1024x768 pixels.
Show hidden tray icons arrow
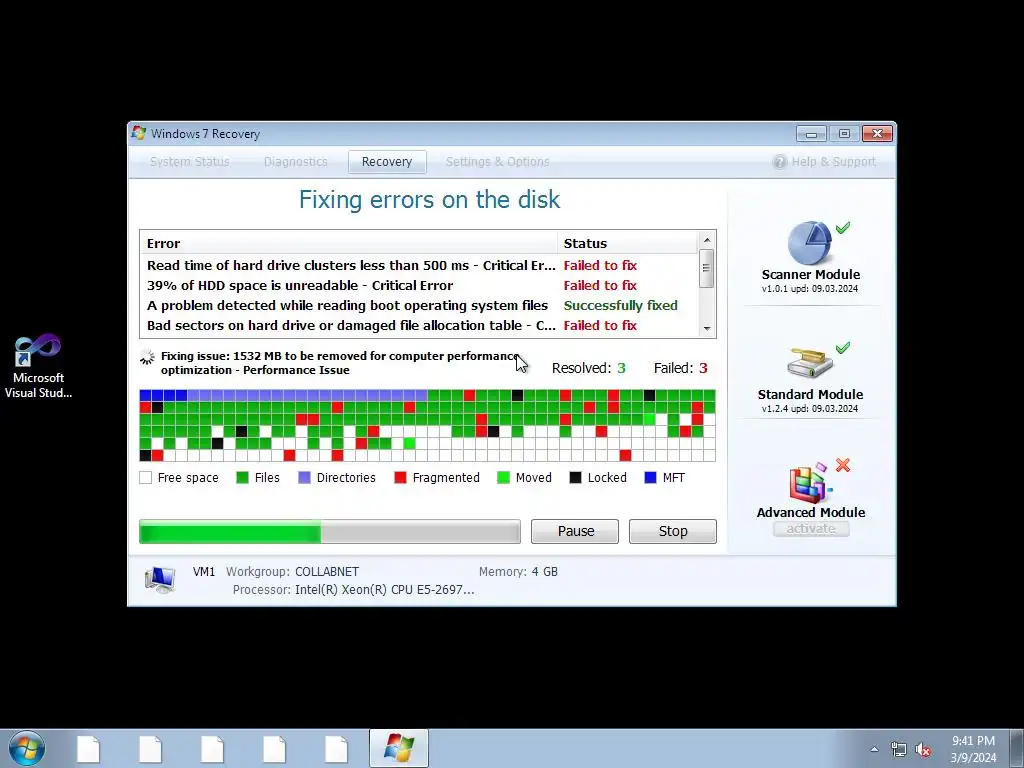pos(874,750)
